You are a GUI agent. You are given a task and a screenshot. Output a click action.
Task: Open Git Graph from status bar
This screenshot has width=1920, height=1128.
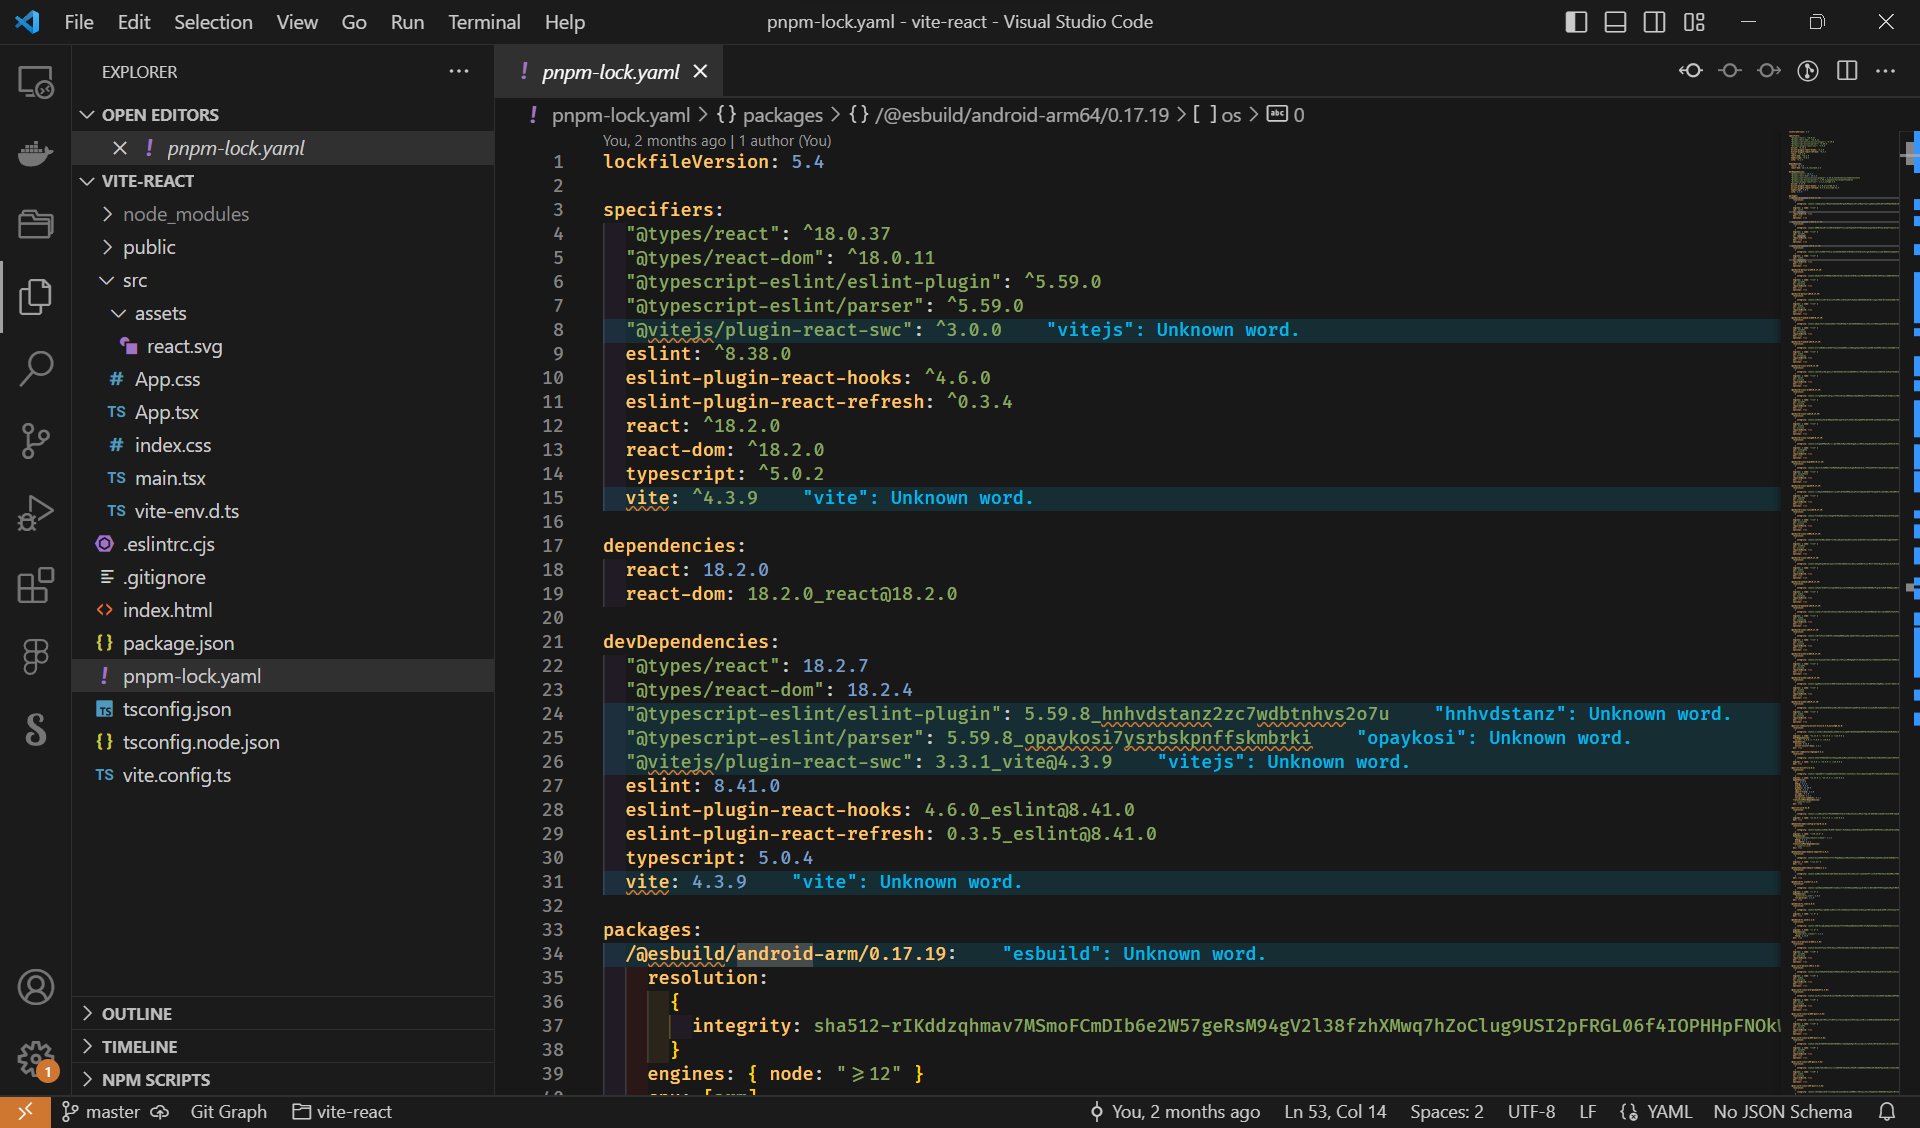point(229,1111)
